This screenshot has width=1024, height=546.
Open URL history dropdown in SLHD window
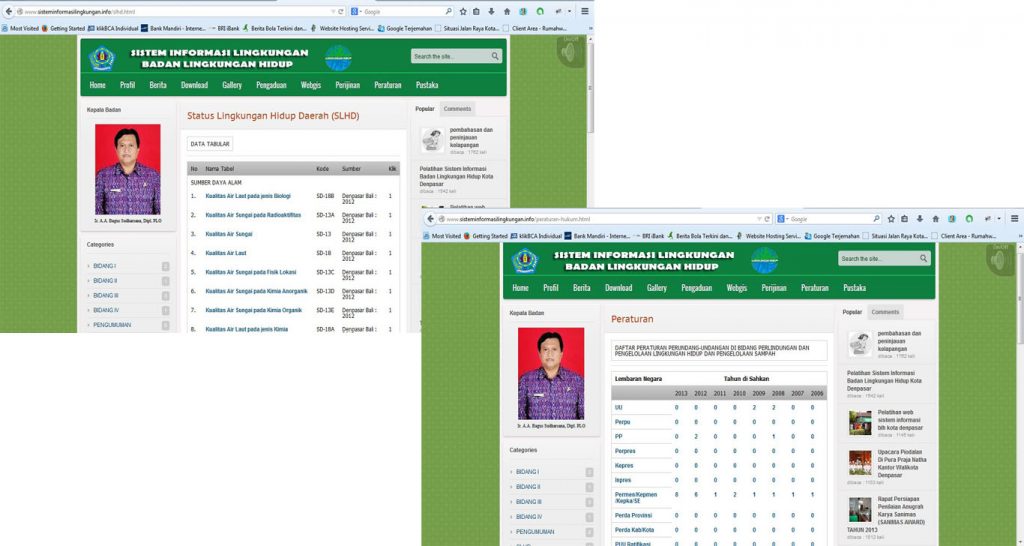(x=332, y=12)
